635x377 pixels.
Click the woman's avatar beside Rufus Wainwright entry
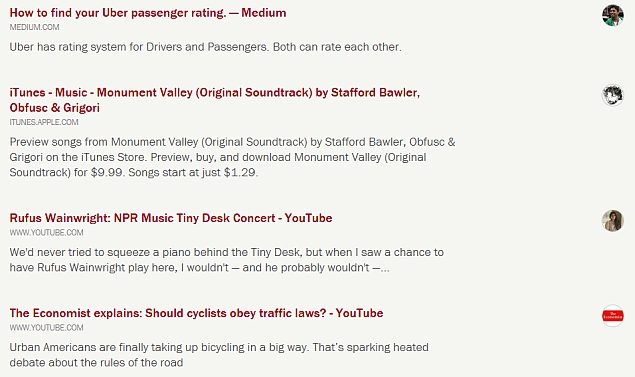point(613,221)
